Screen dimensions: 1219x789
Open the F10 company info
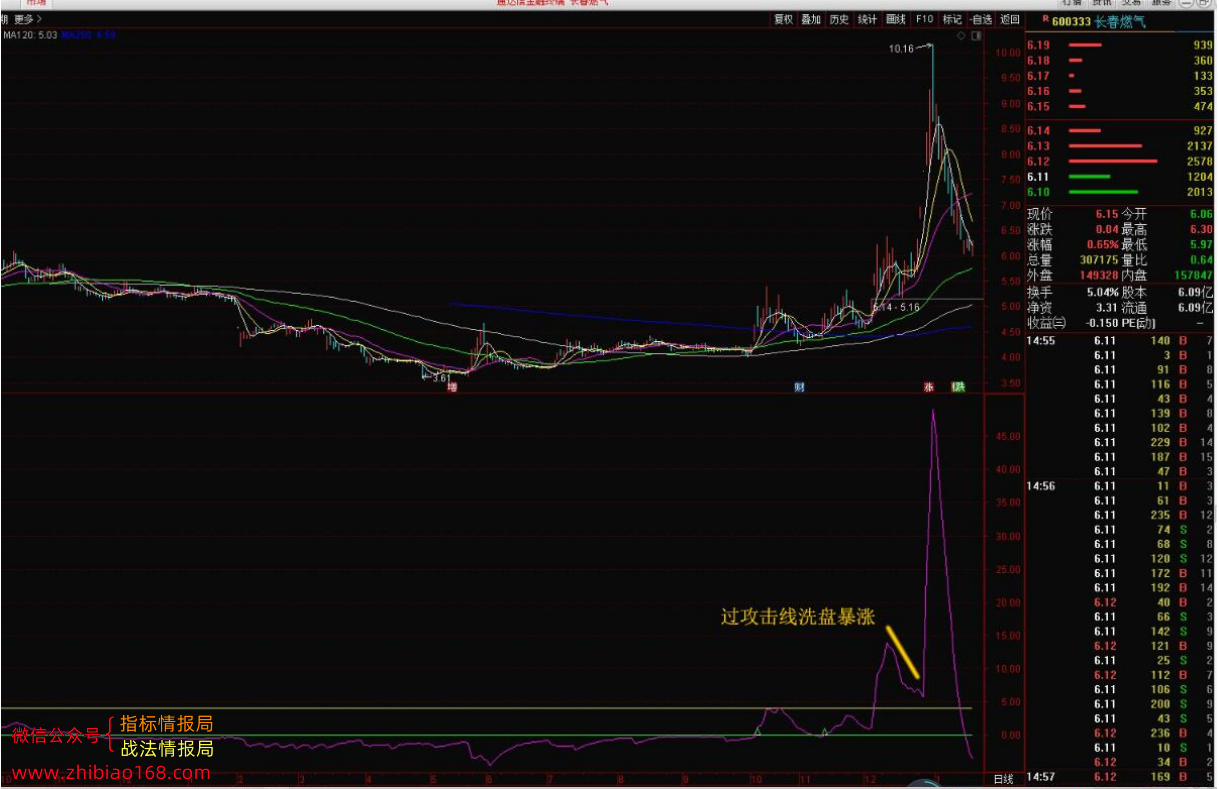tap(924, 19)
